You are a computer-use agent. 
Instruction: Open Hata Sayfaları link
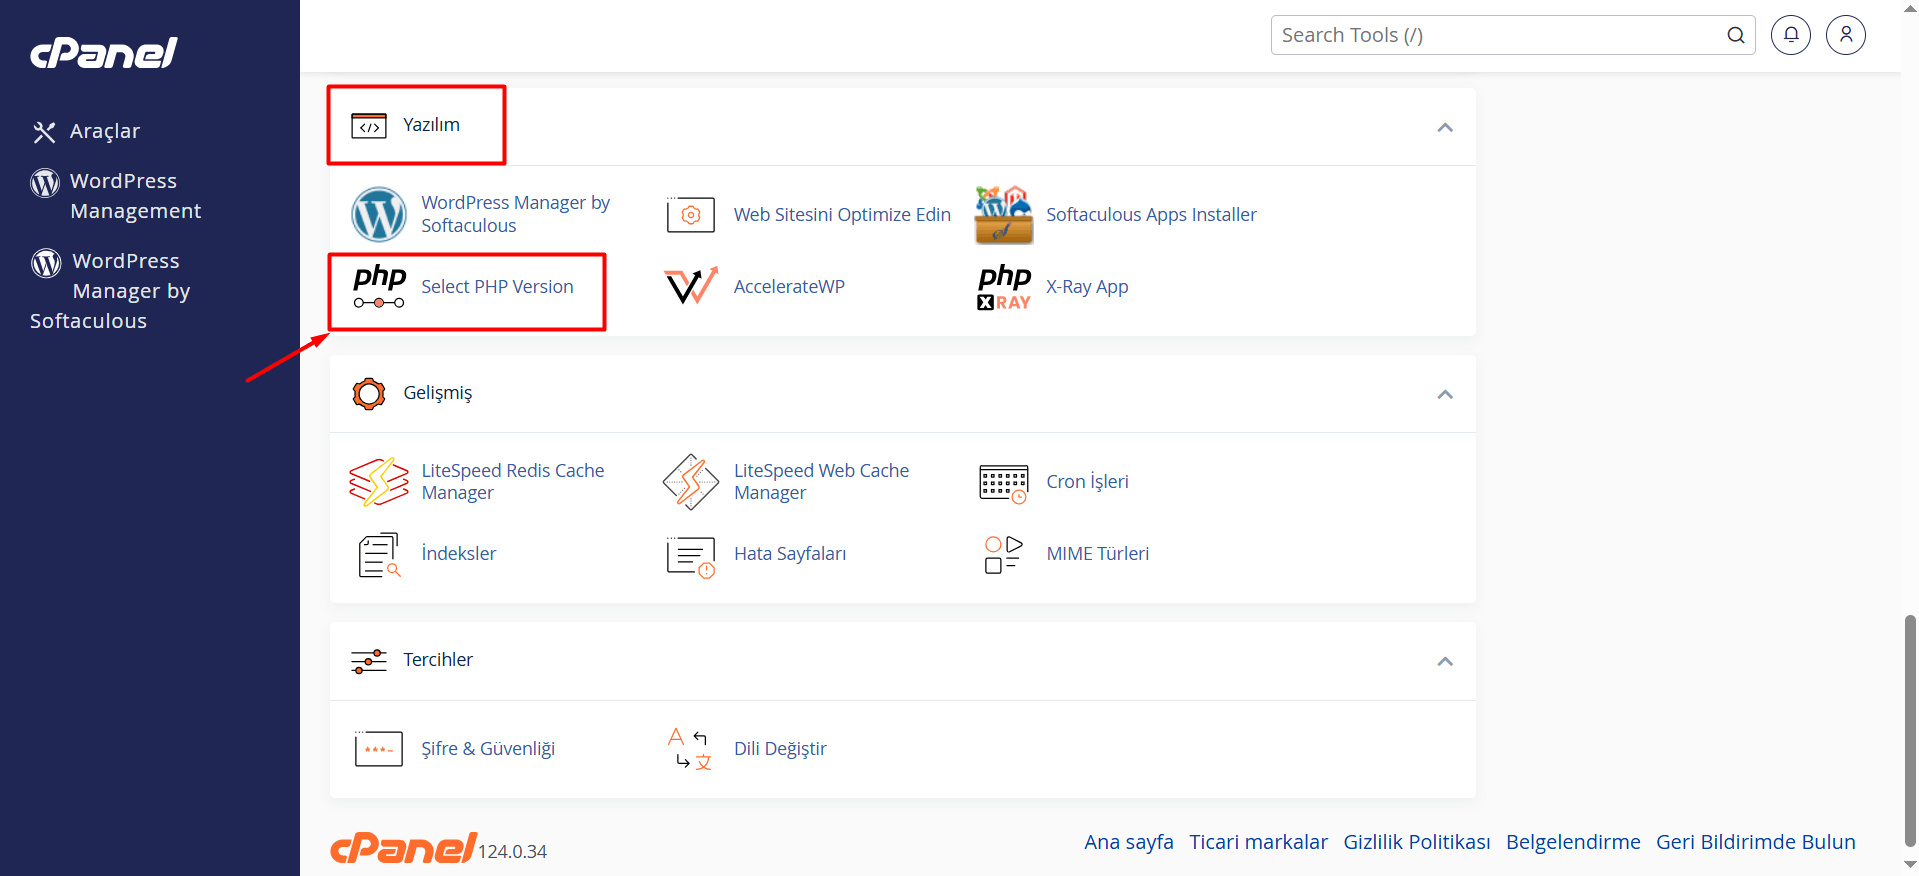[x=790, y=554]
